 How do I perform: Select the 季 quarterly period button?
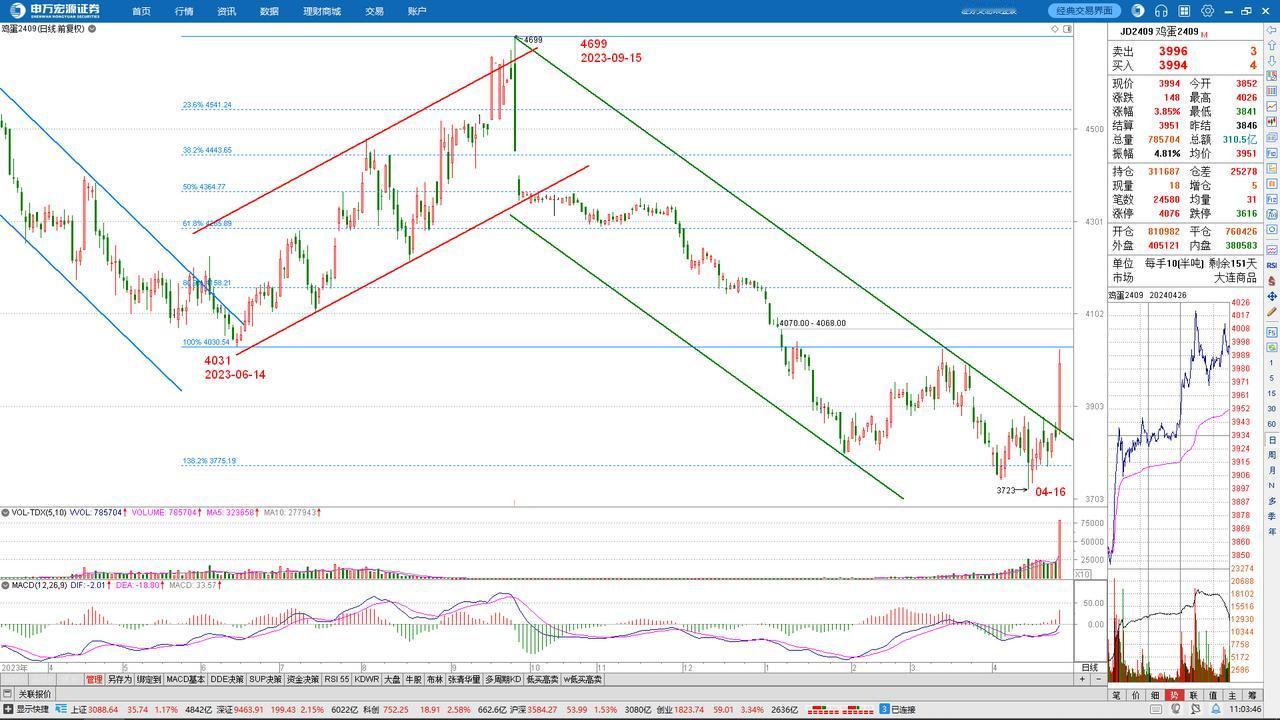coord(1271,515)
